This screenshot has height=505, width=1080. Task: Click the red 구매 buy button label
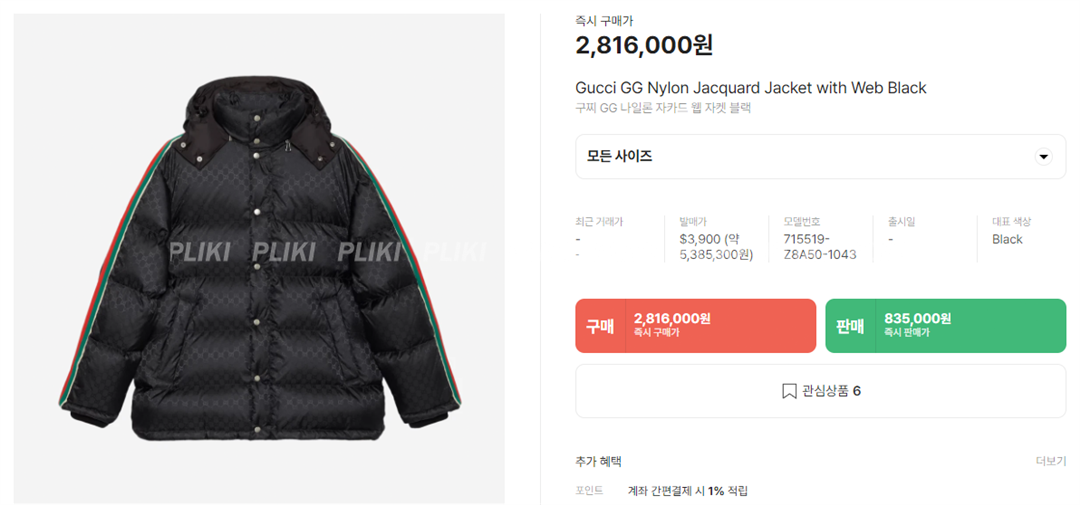(x=600, y=326)
